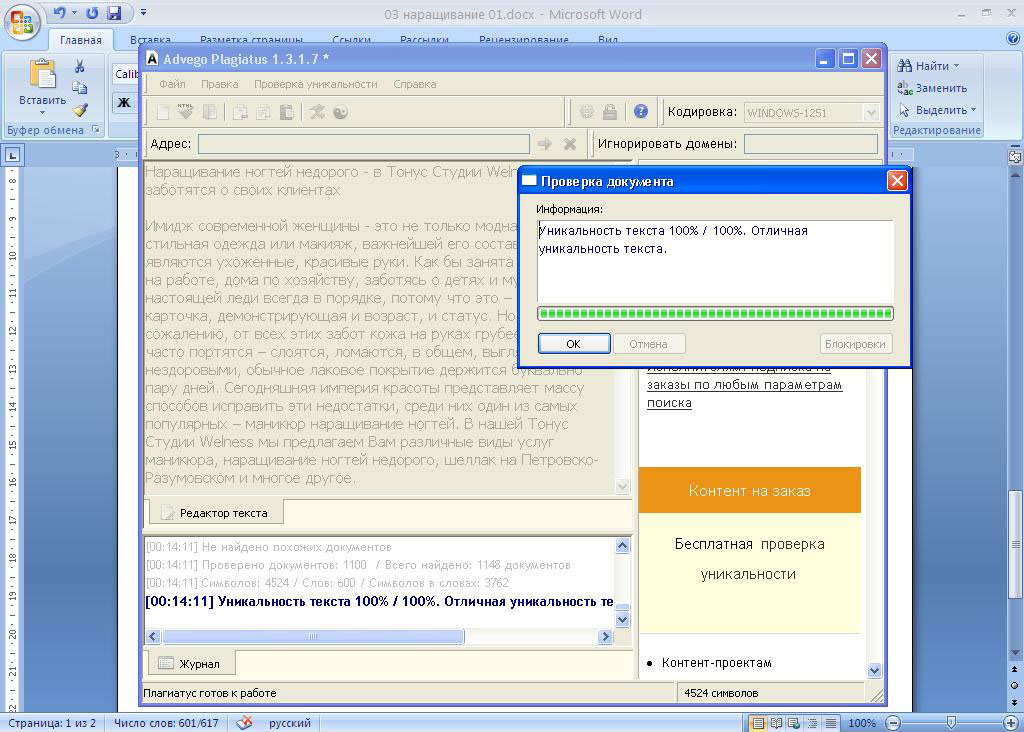
Task: Click the Plagiatus paste clipboard icon
Action: (x=286, y=112)
